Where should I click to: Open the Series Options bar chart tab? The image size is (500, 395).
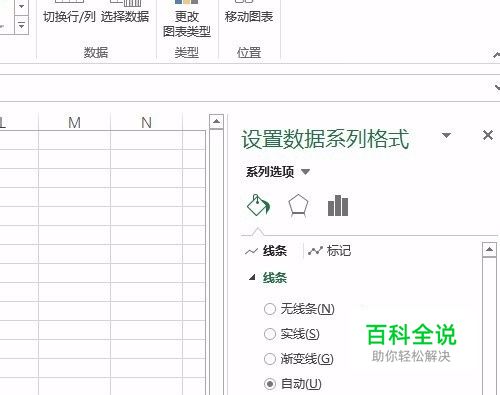click(338, 205)
